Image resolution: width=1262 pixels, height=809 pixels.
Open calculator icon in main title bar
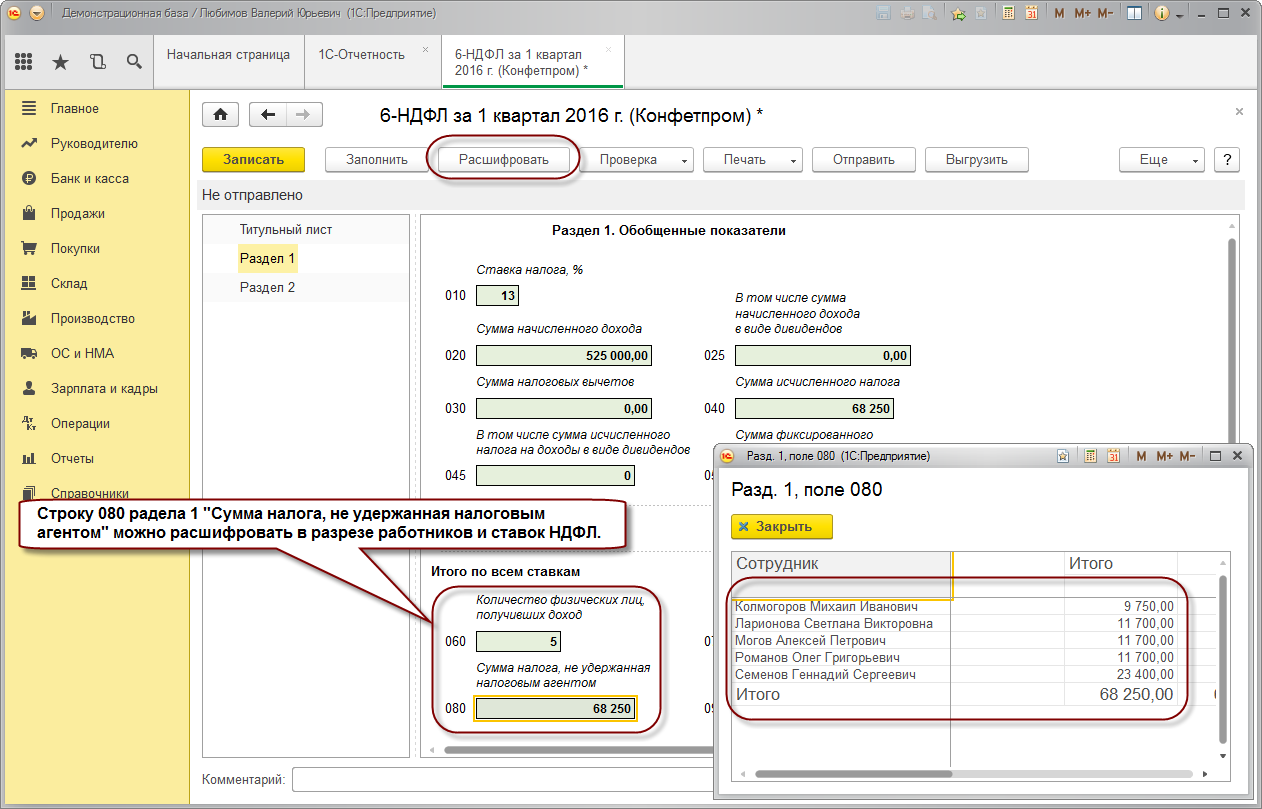(1008, 14)
